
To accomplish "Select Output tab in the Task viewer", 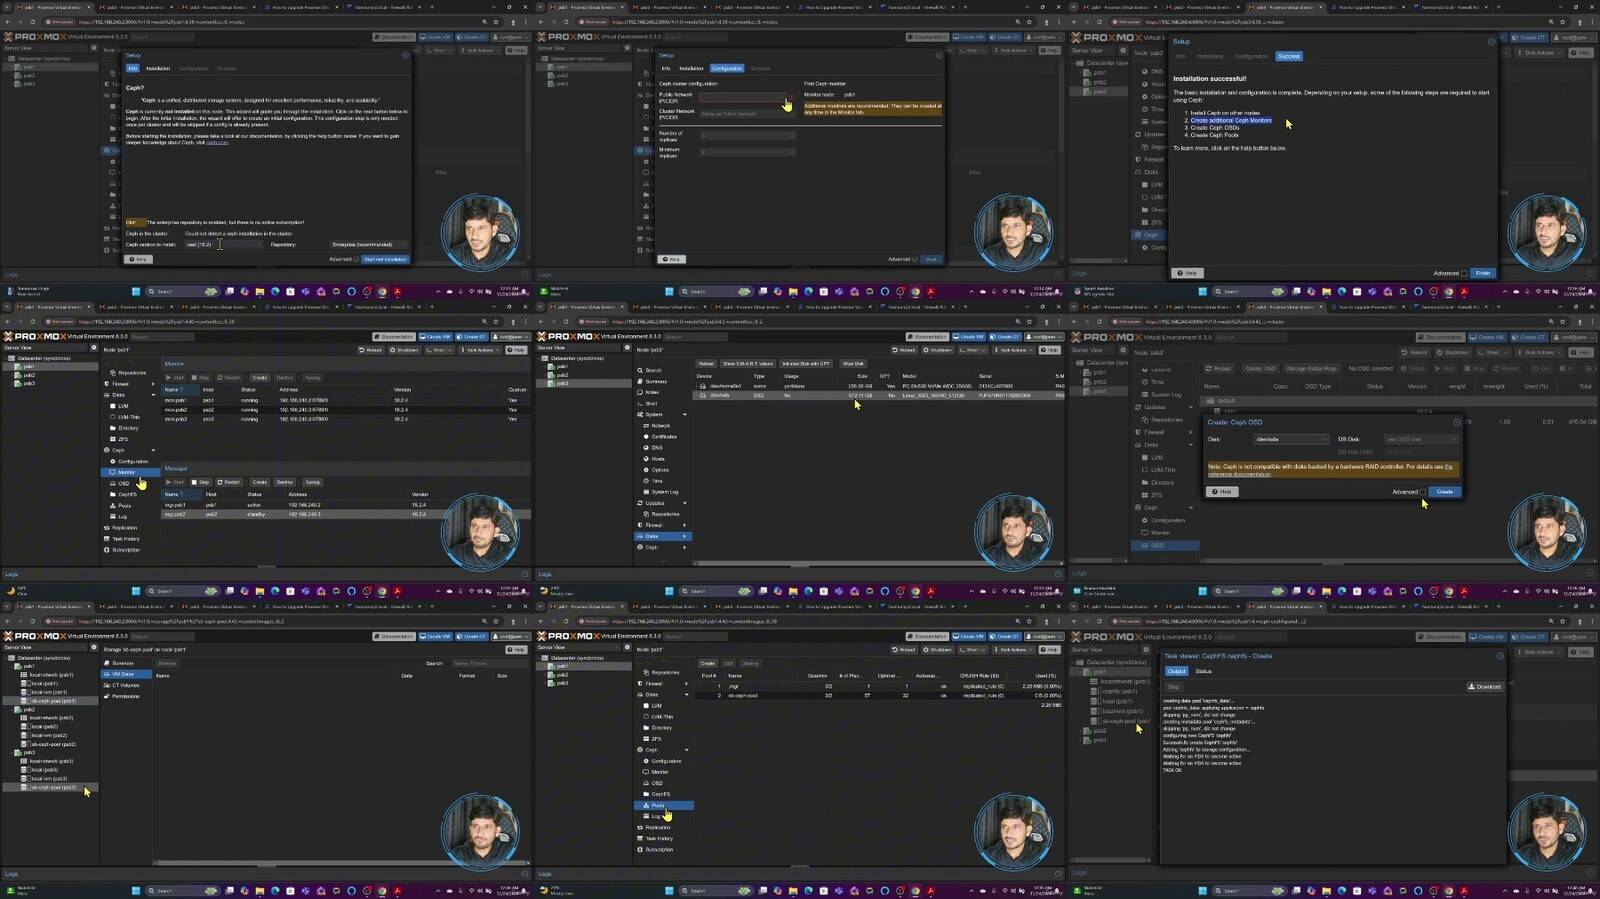I will [x=1176, y=671].
